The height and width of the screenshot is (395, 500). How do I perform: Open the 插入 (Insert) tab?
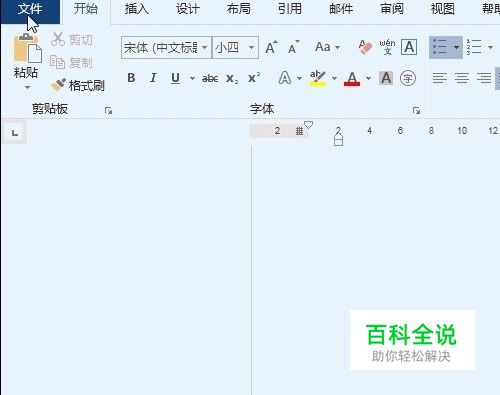(137, 9)
